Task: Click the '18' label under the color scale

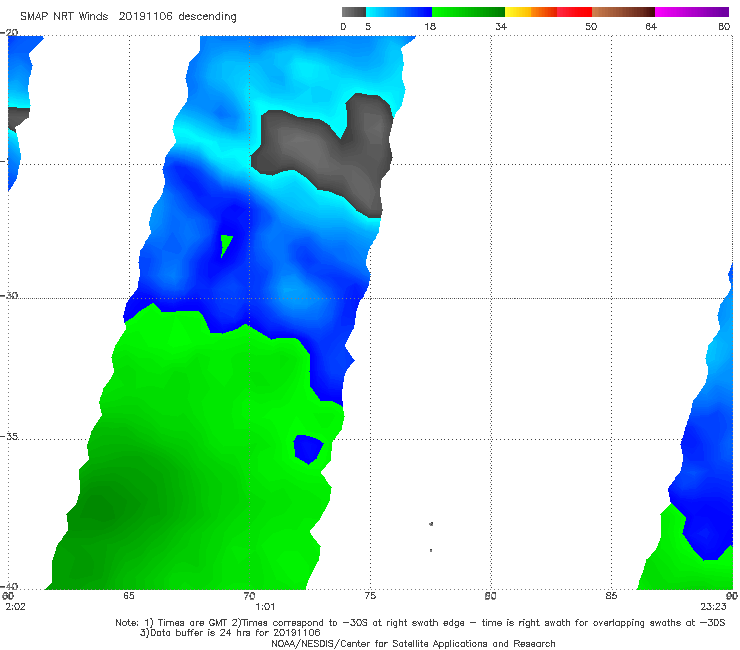Action: tap(430, 26)
